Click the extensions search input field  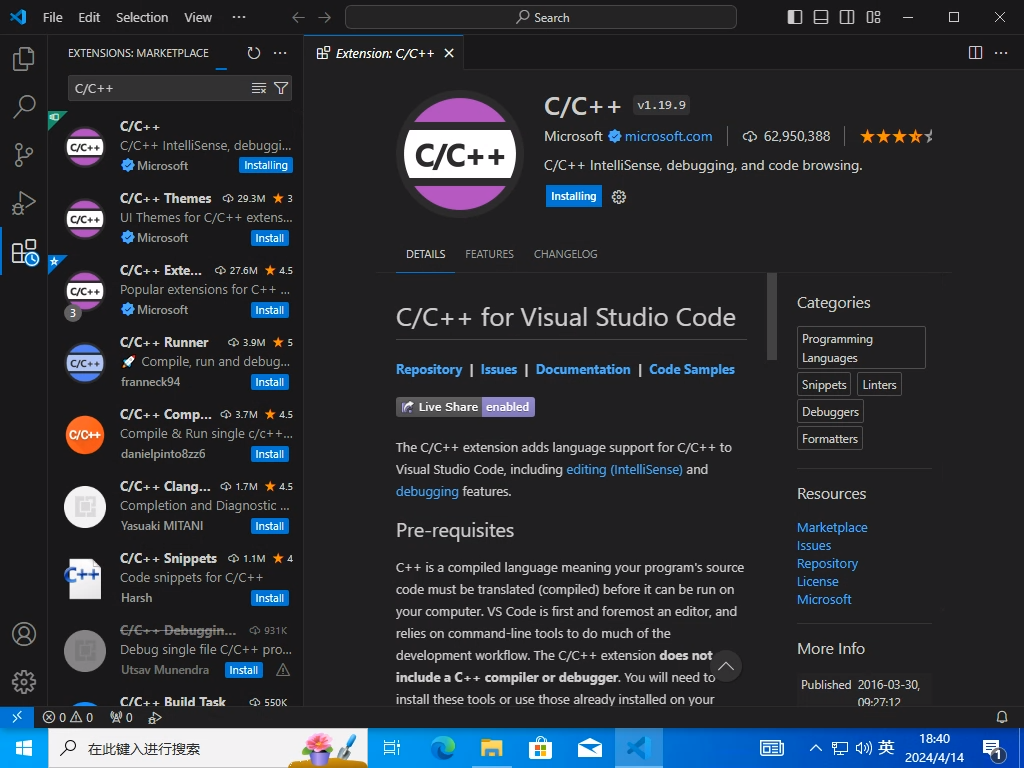(158, 89)
